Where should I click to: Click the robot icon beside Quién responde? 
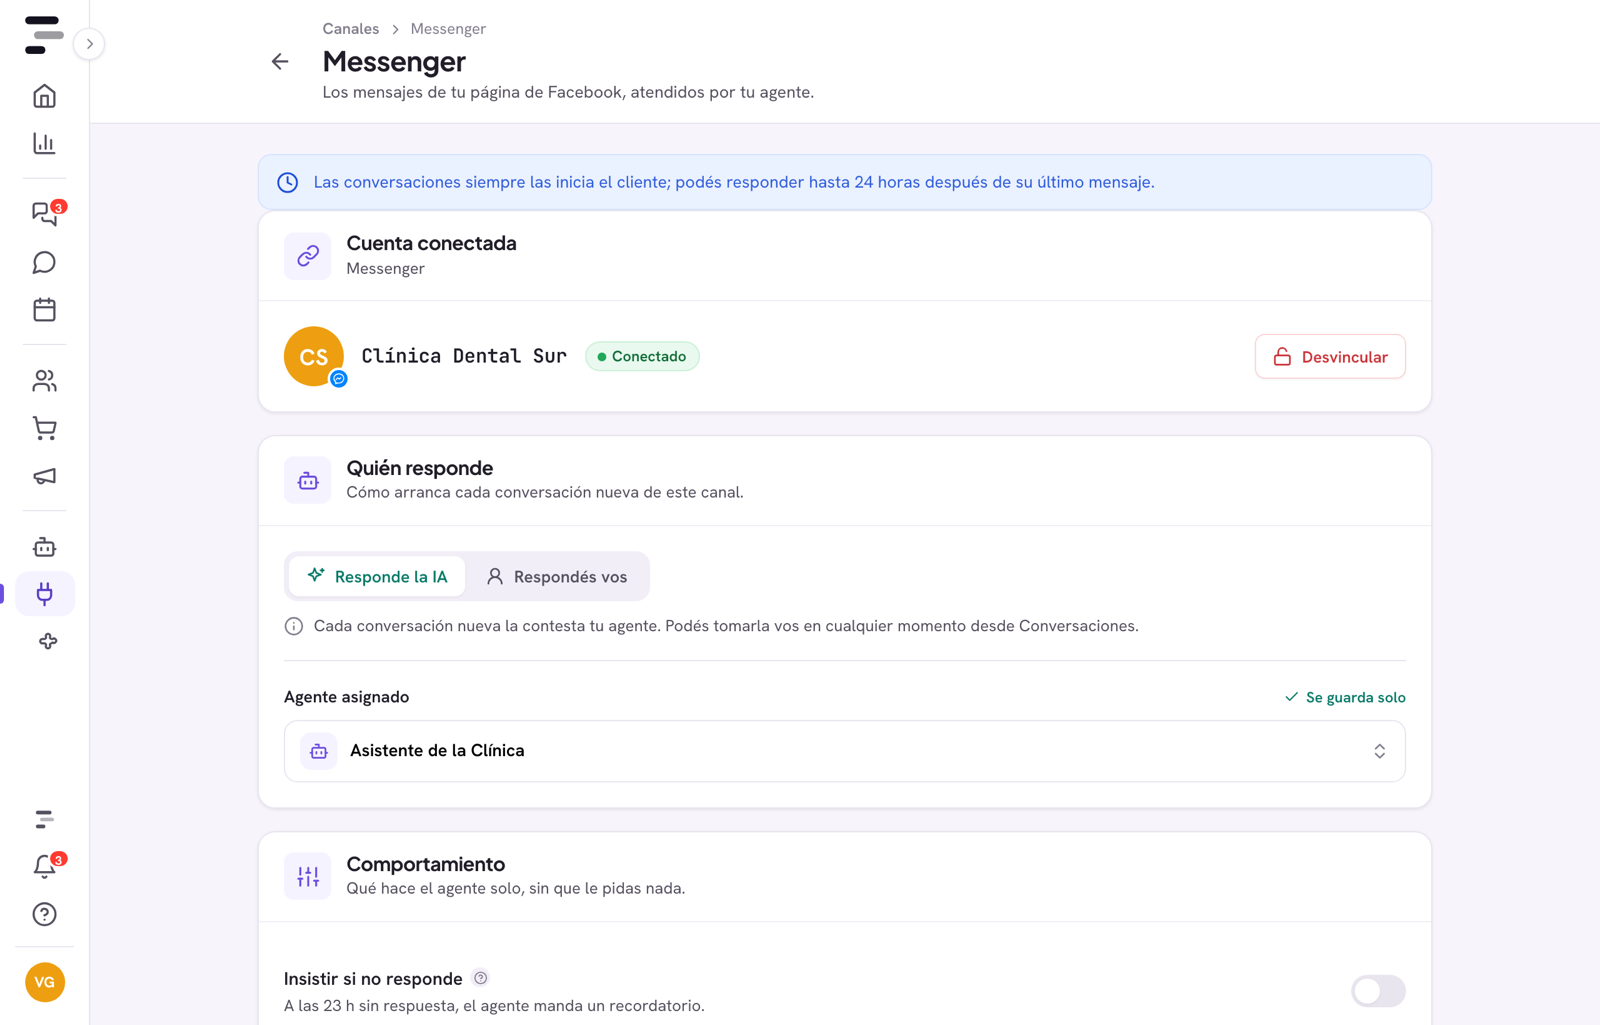(x=308, y=480)
